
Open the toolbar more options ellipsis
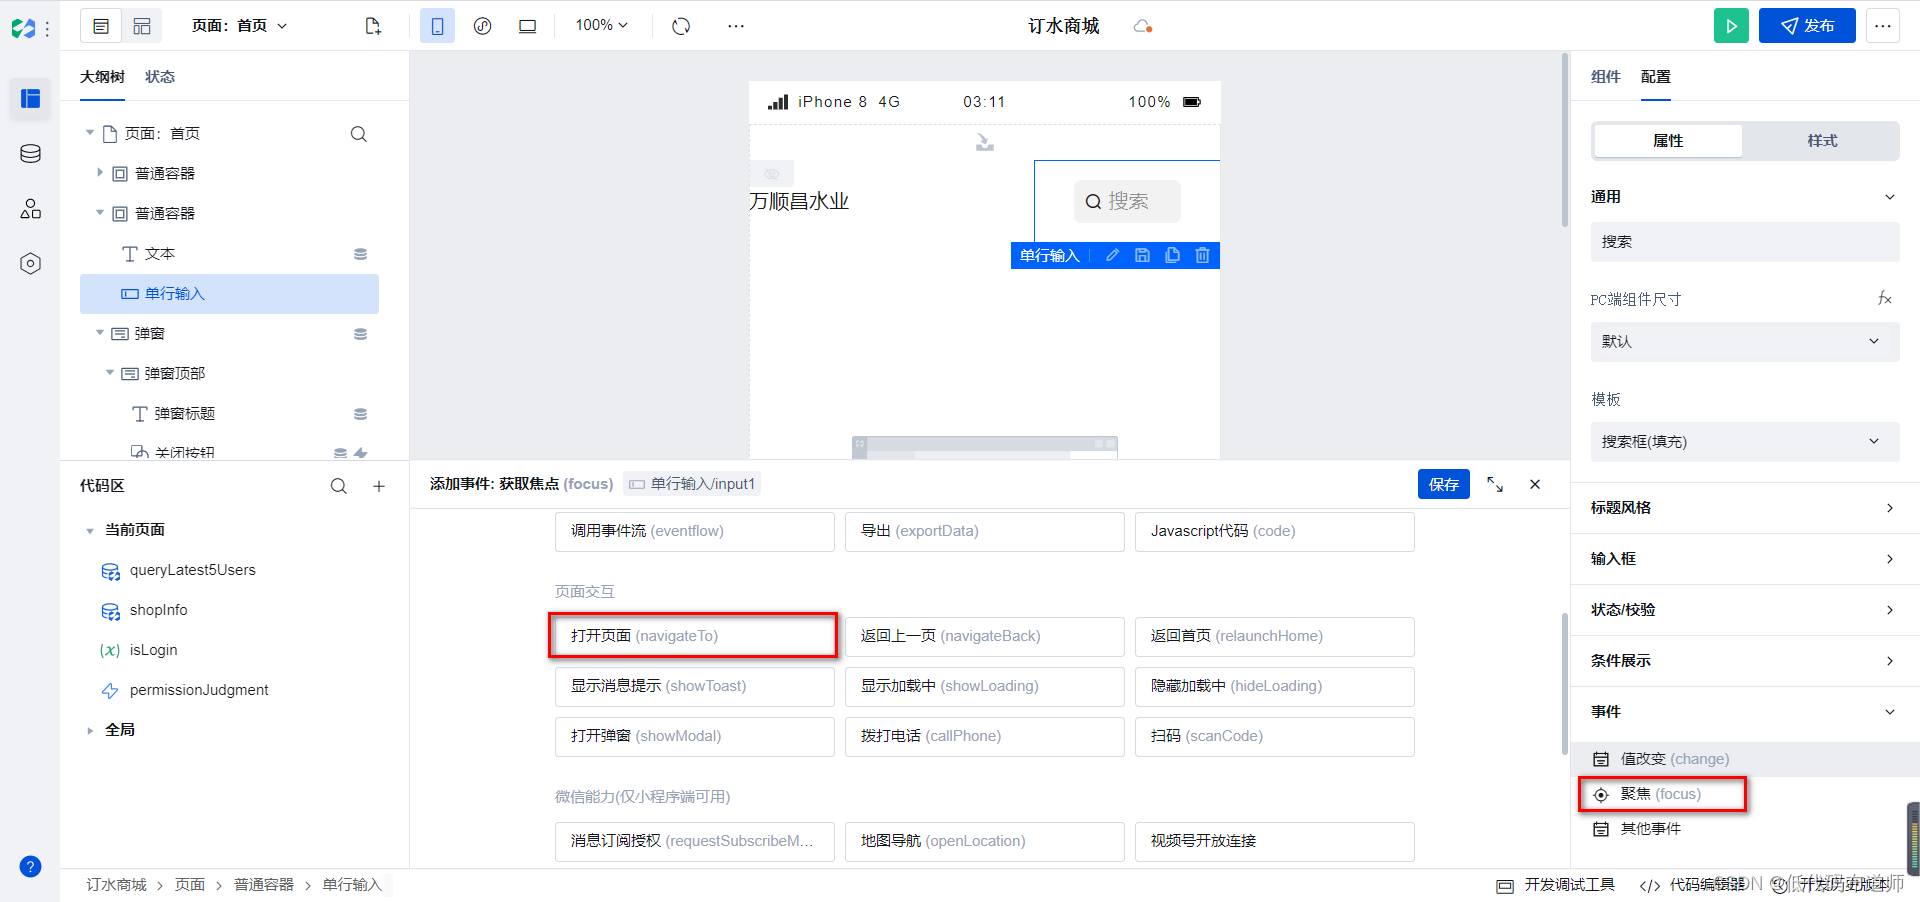(736, 26)
